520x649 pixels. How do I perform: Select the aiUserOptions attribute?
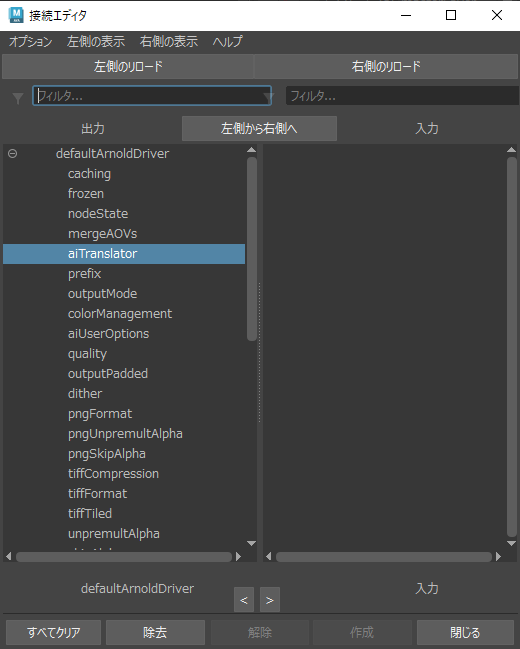click(124, 334)
